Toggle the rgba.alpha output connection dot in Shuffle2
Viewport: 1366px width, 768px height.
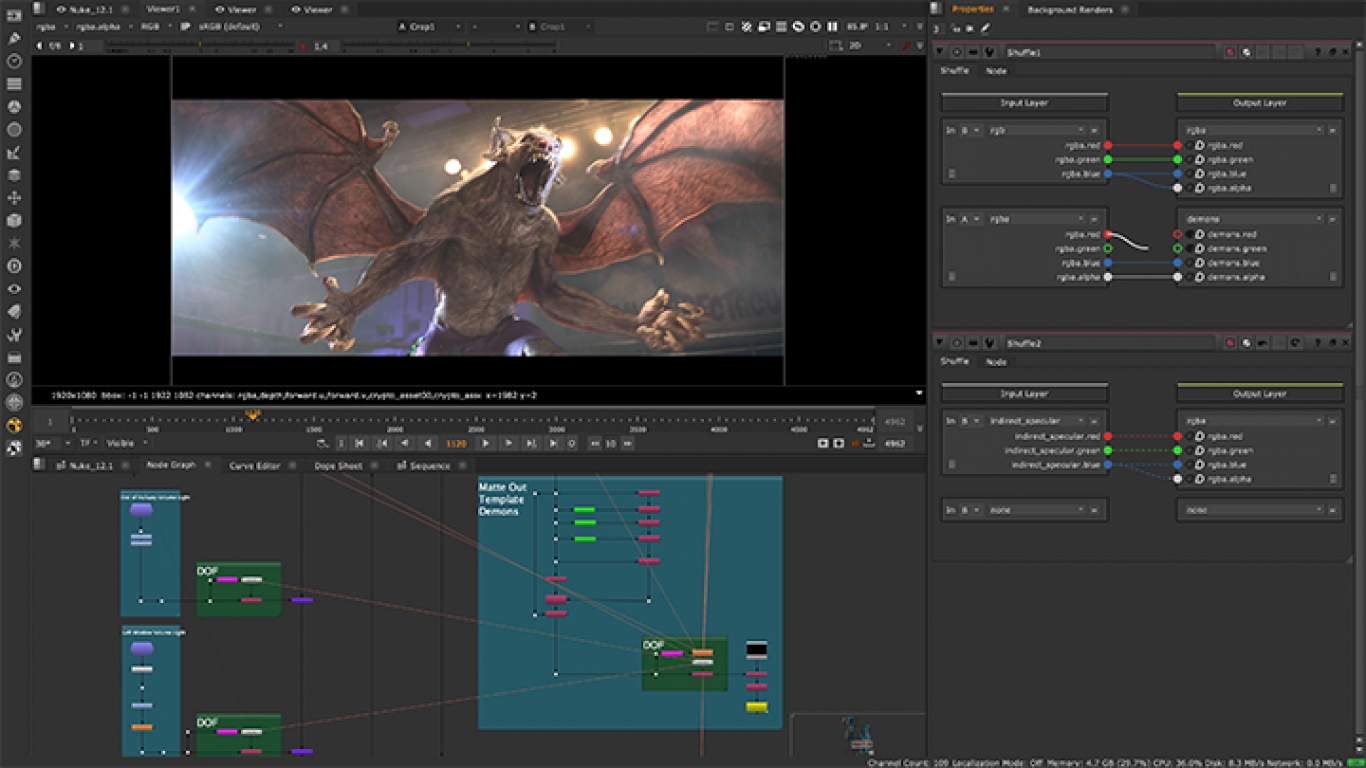pyautogui.click(x=1178, y=478)
